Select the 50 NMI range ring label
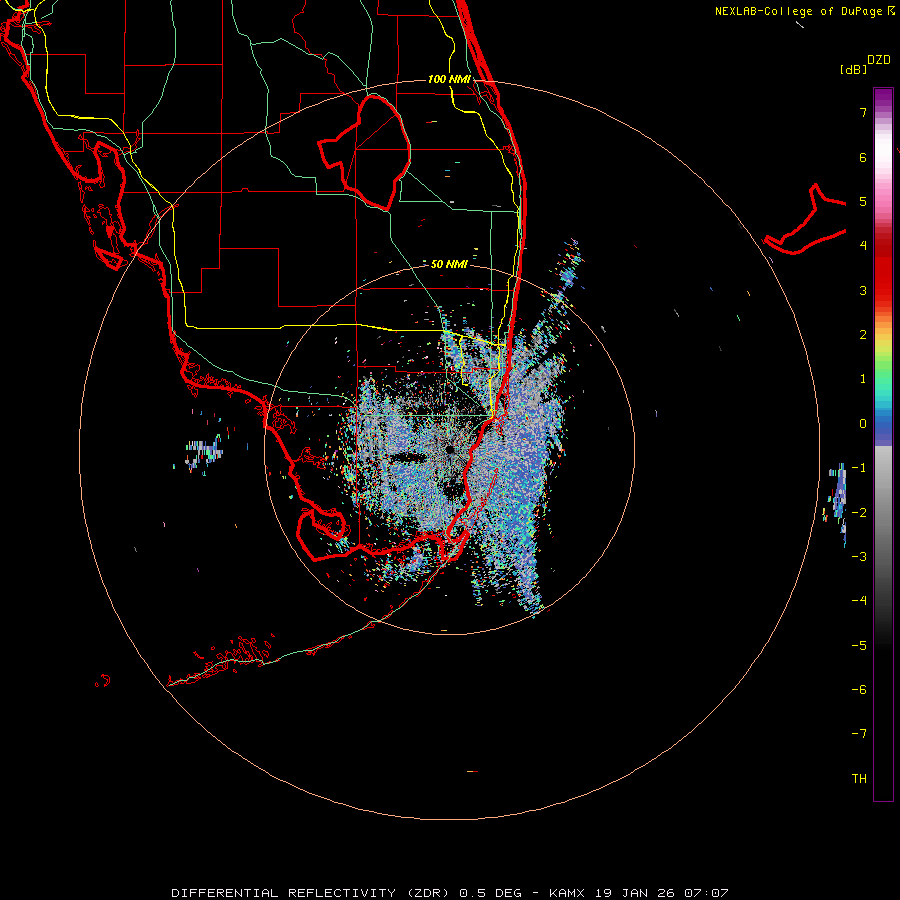The image size is (900, 900). (x=449, y=264)
